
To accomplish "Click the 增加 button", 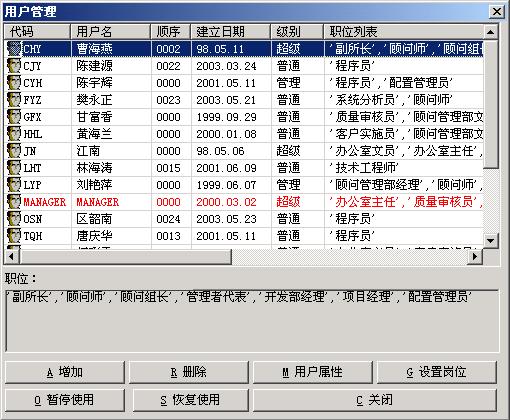I will (x=65, y=372).
